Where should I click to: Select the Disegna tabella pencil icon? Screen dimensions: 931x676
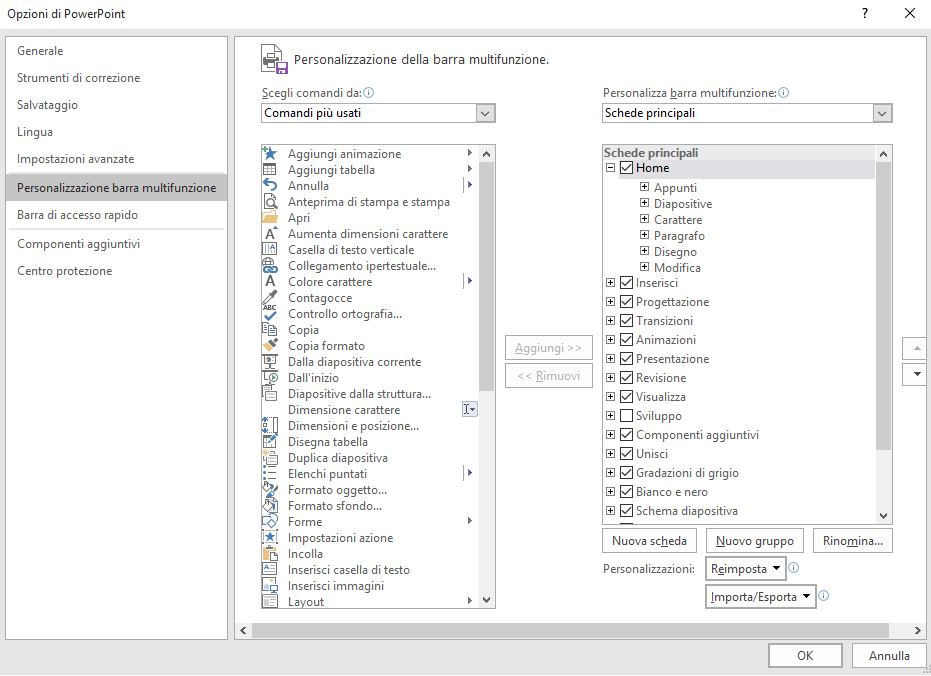pos(270,442)
